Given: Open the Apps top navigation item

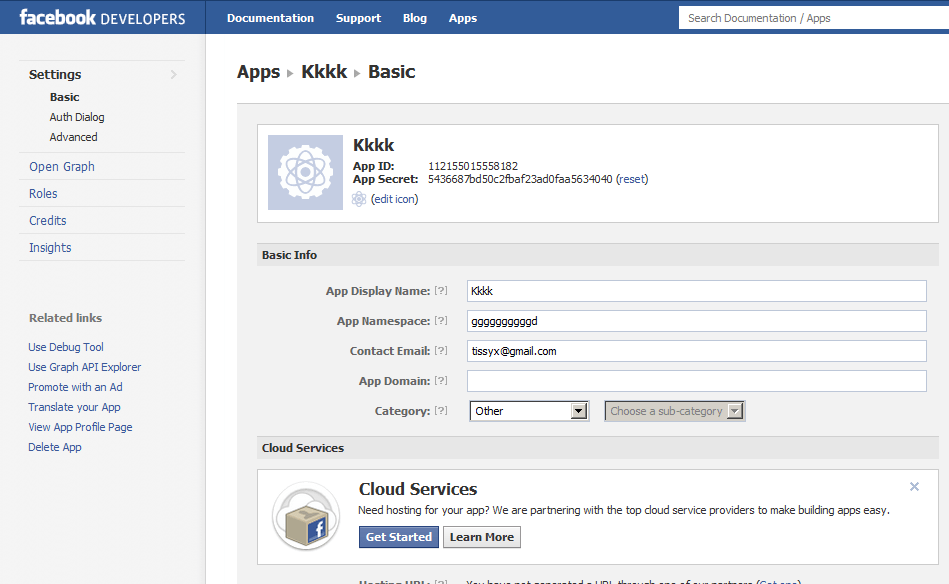Looking at the screenshot, I should pos(462,18).
